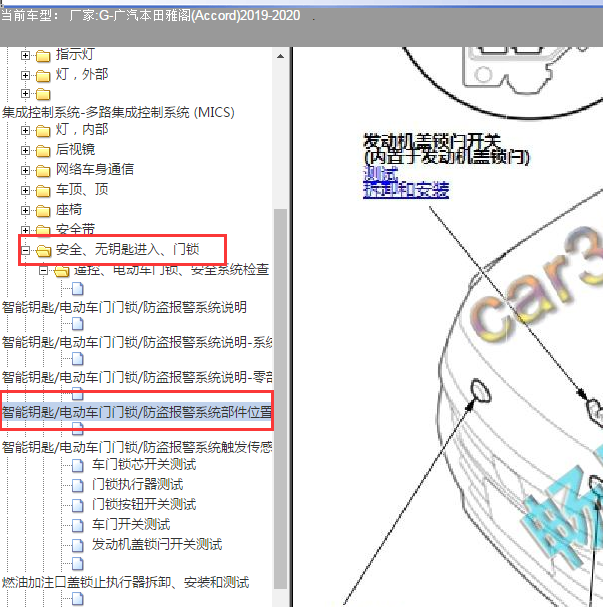Click the 指示灯 folder icon
603x607 pixels.
[x=43, y=56]
